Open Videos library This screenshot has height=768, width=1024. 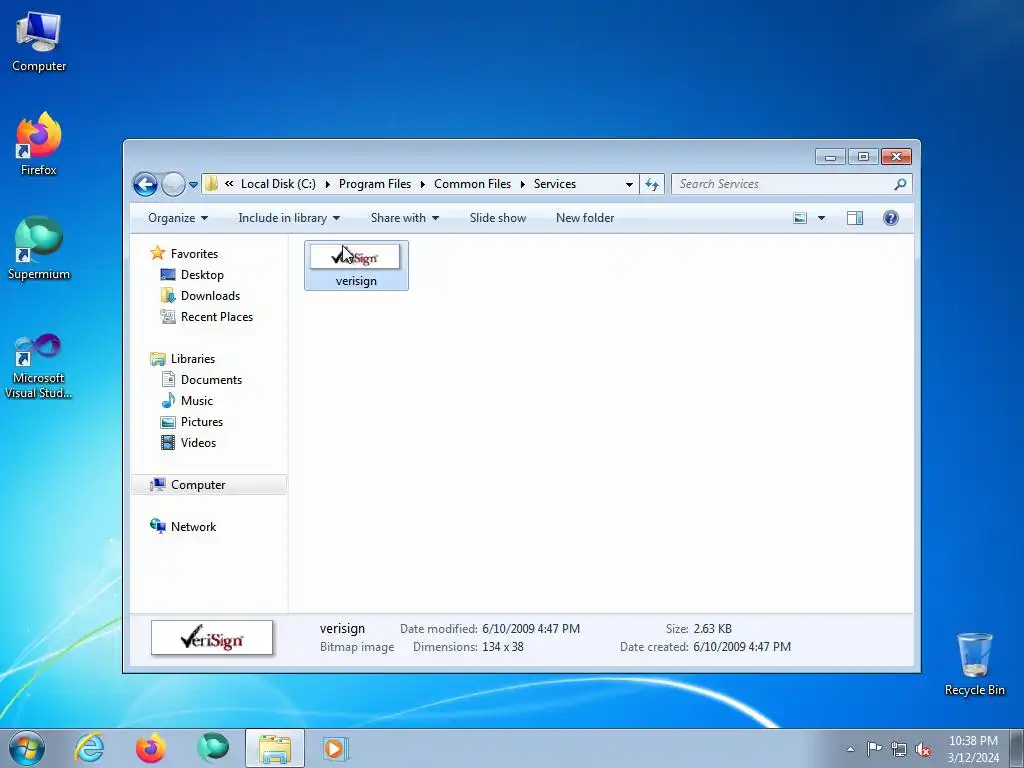tap(198, 443)
